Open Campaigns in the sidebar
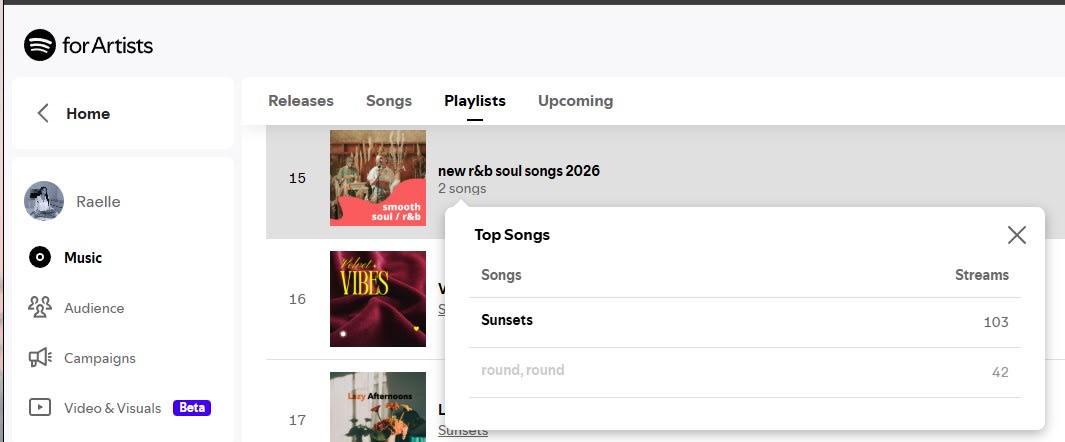 100,358
